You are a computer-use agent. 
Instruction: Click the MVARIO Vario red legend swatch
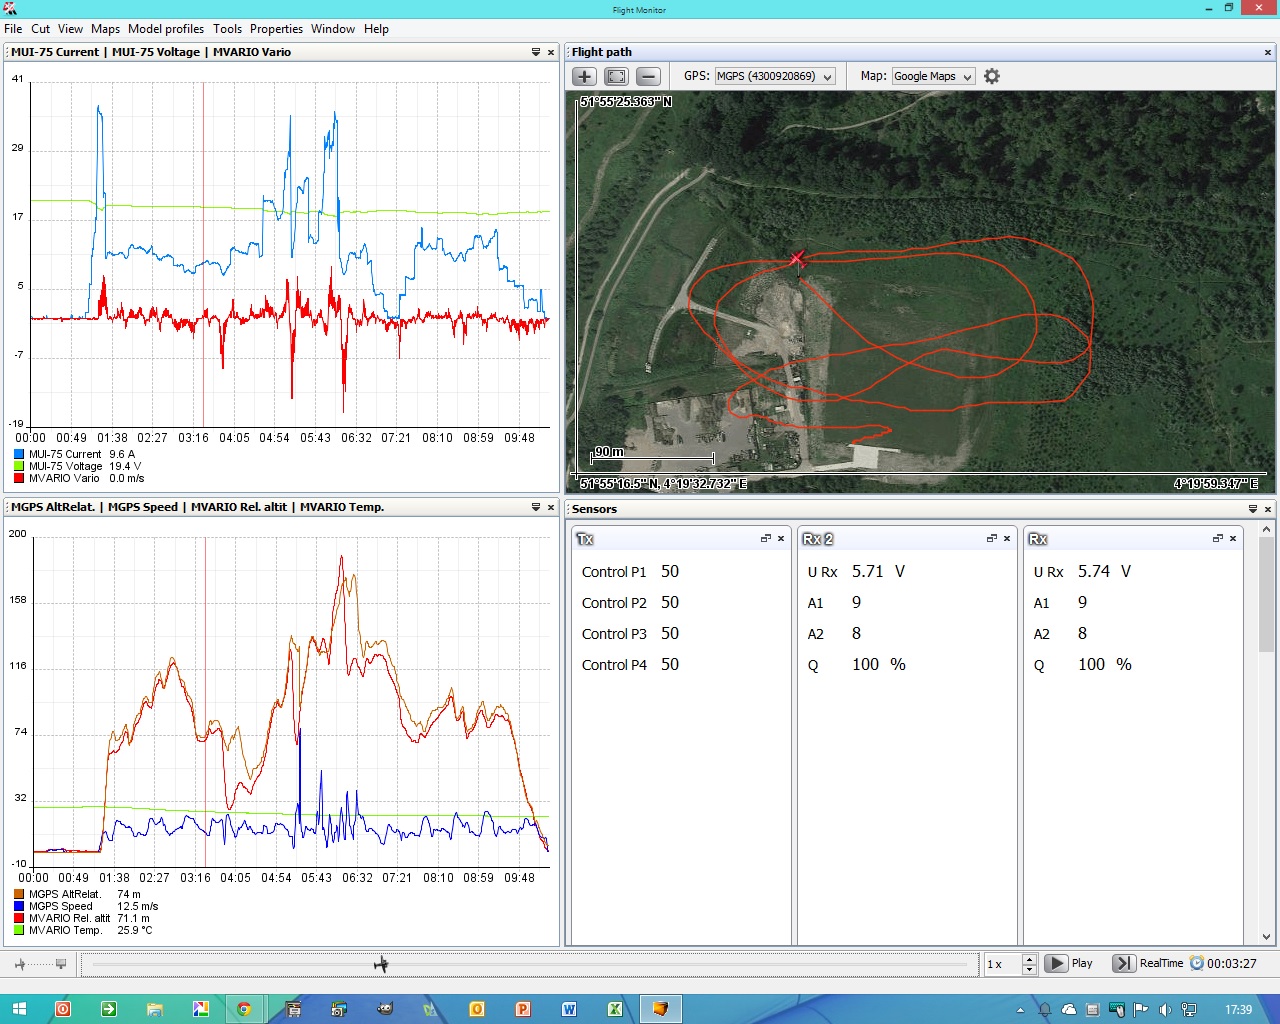pyautogui.click(x=19, y=478)
